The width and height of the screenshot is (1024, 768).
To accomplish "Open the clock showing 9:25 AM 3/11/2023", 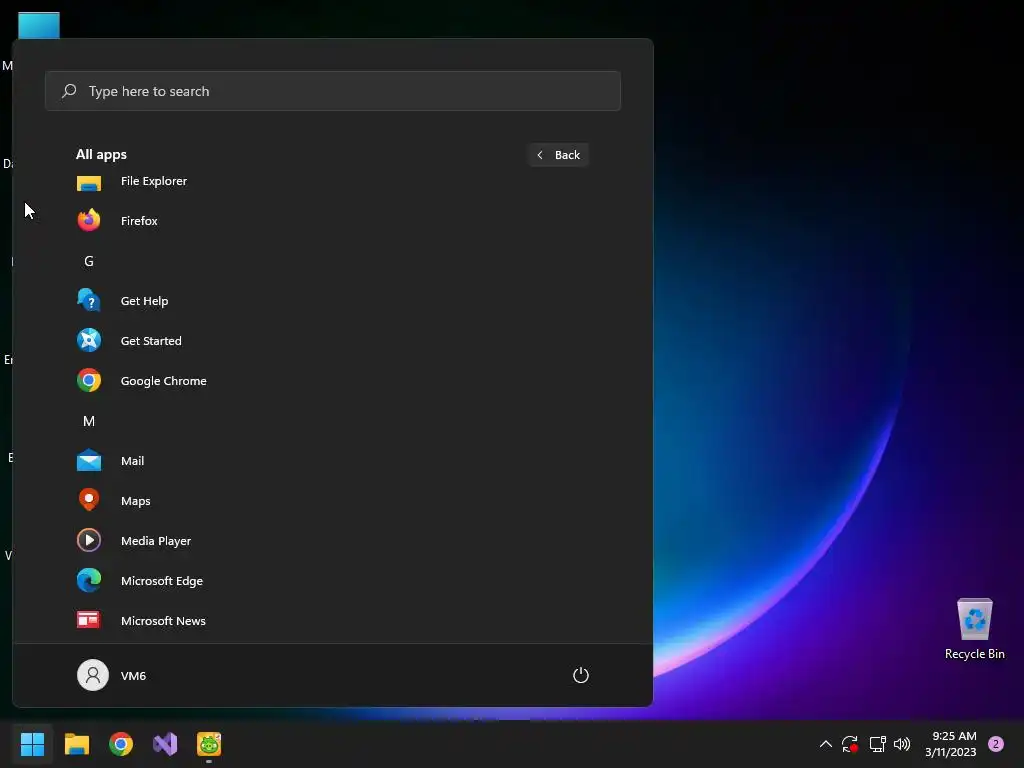I will (x=951, y=744).
